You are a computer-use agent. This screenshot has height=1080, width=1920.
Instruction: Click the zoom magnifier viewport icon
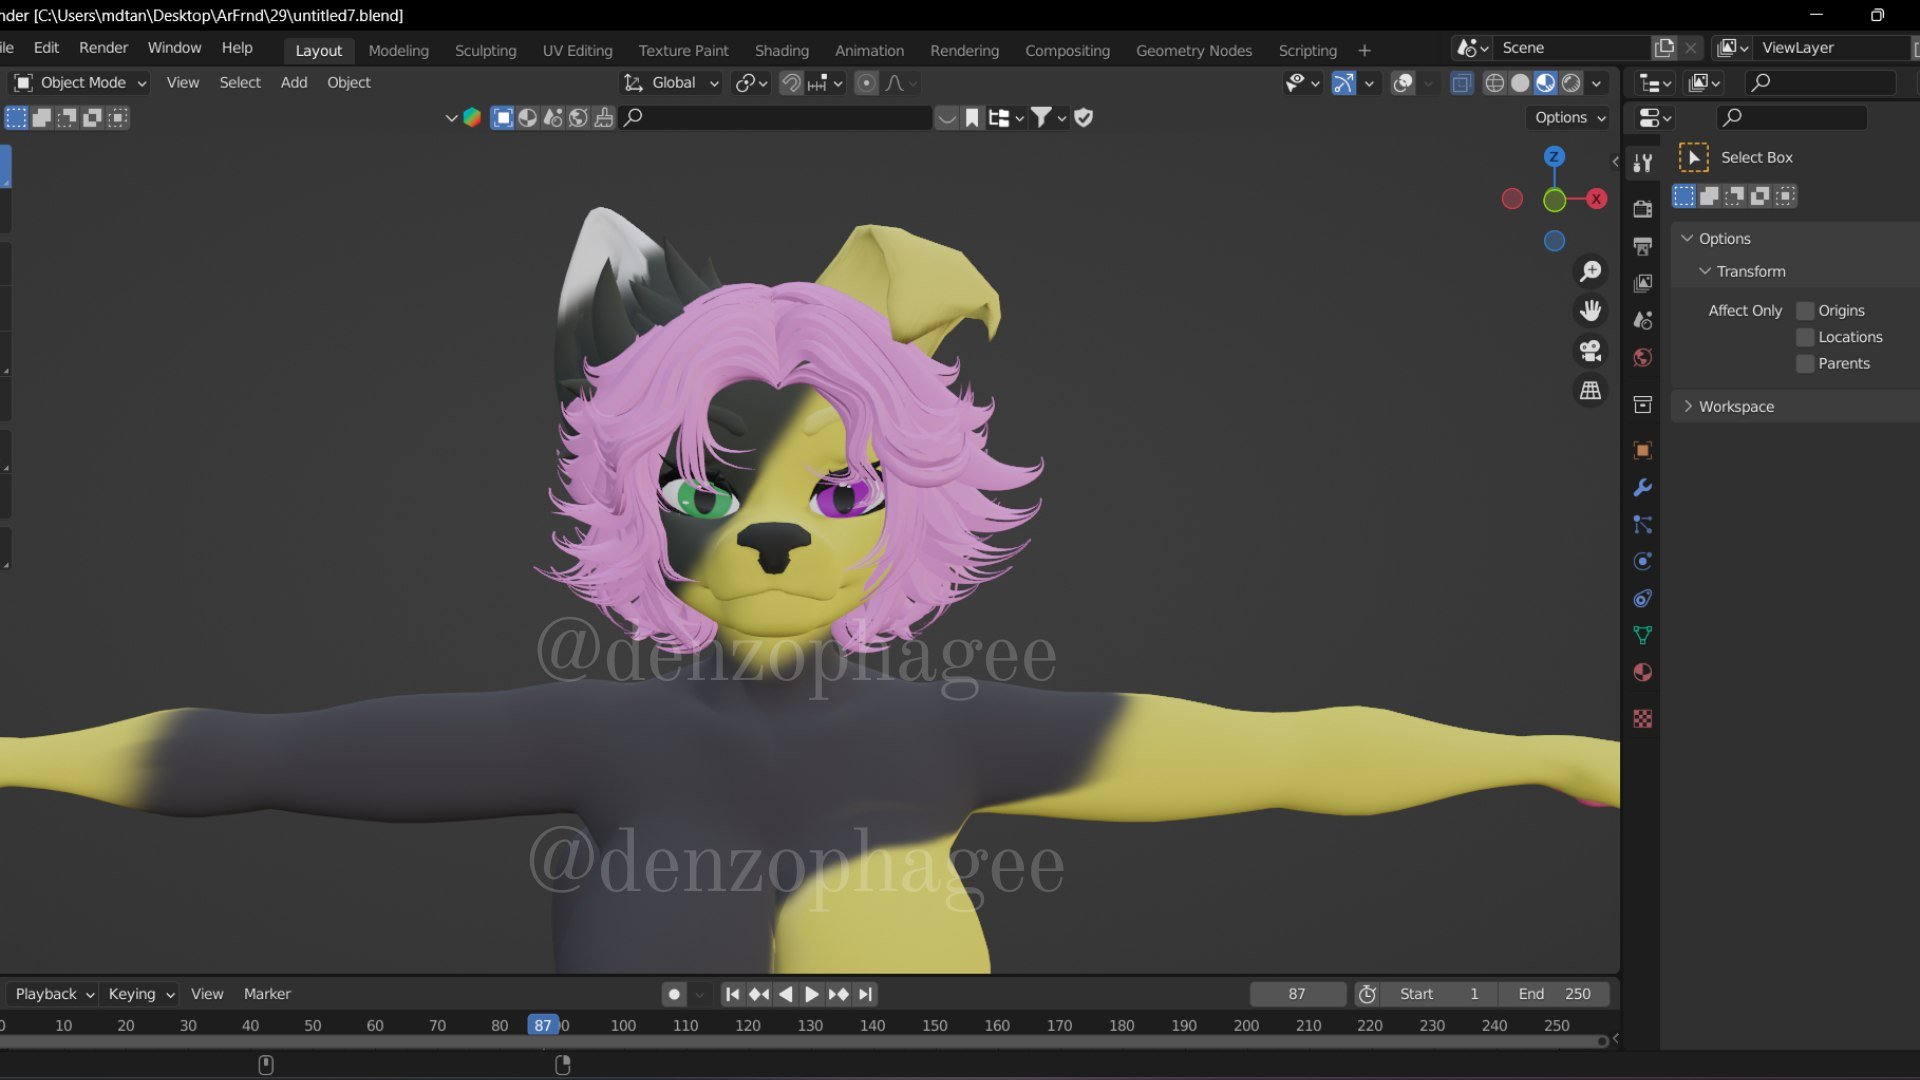tap(1590, 271)
